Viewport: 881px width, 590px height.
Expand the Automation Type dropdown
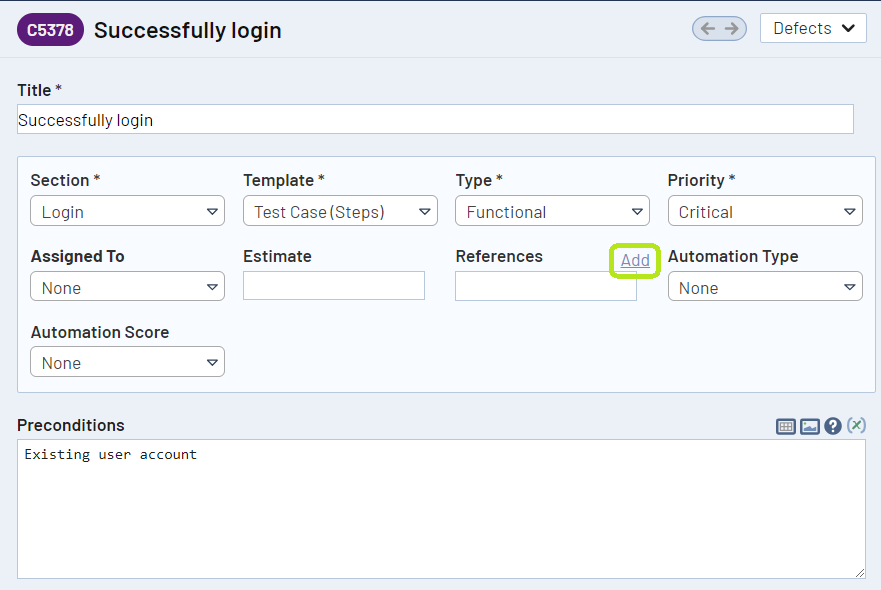coord(765,288)
